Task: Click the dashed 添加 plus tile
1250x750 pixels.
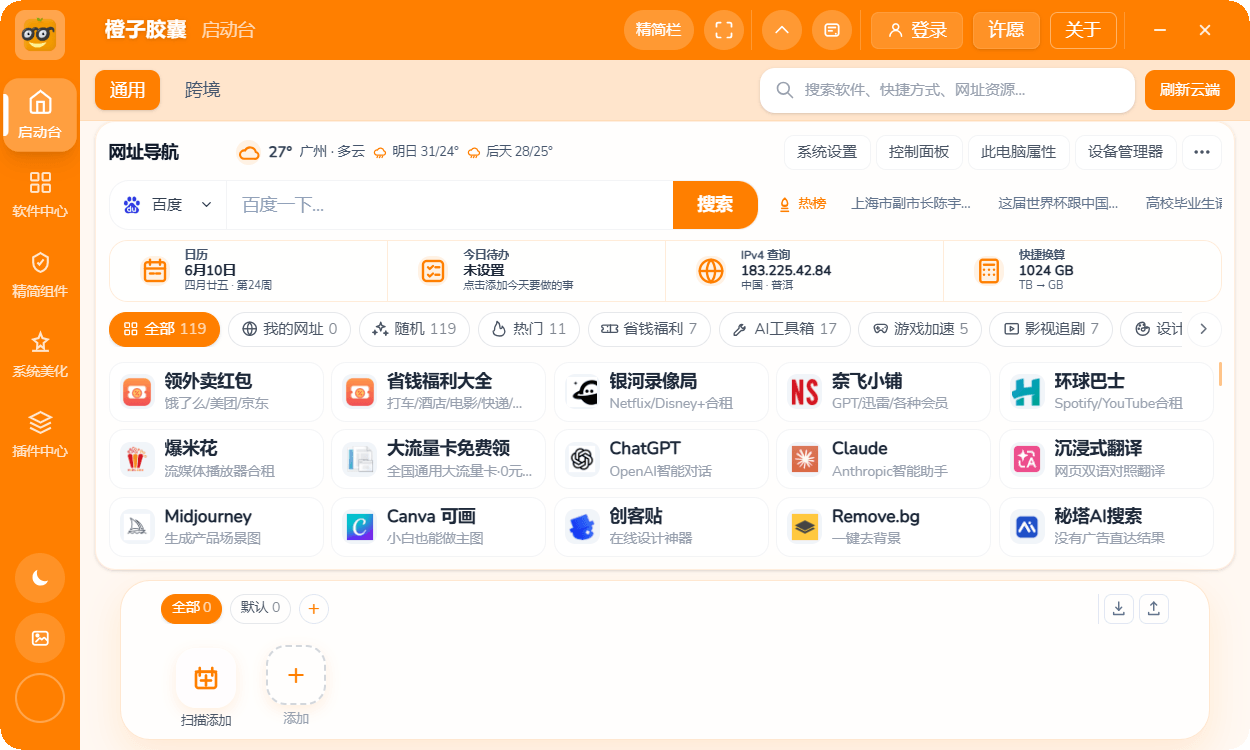Action: pos(296,675)
